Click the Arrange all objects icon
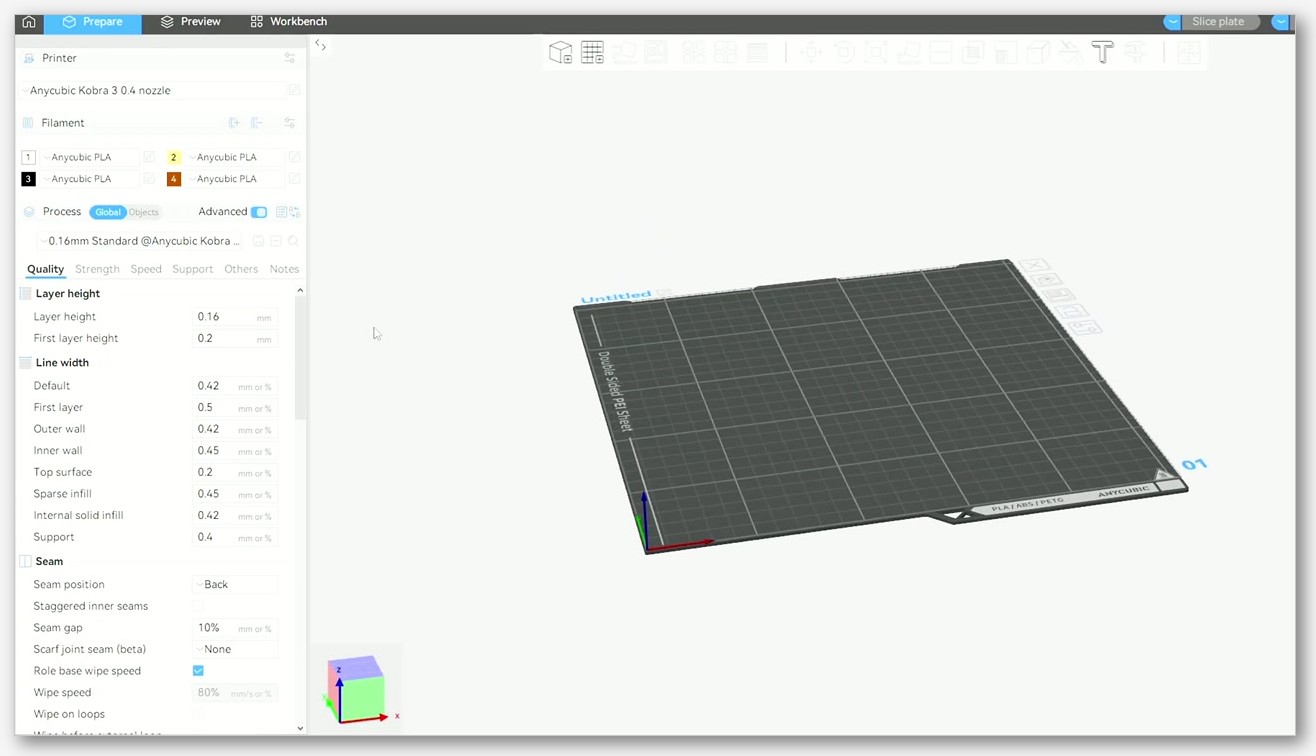The height and width of the screenshot is (756, 1316). point(655,52)
